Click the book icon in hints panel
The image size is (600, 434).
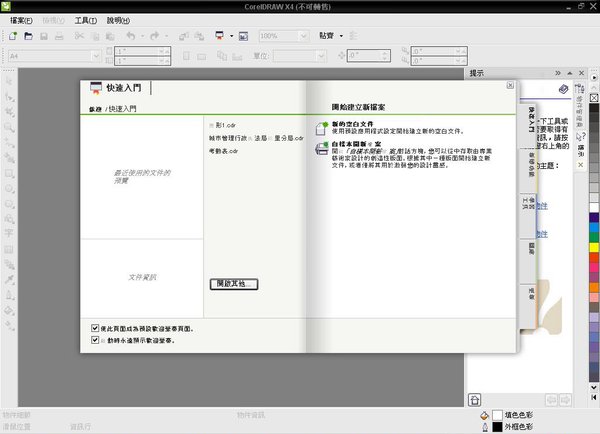click(x=563, y=90)
